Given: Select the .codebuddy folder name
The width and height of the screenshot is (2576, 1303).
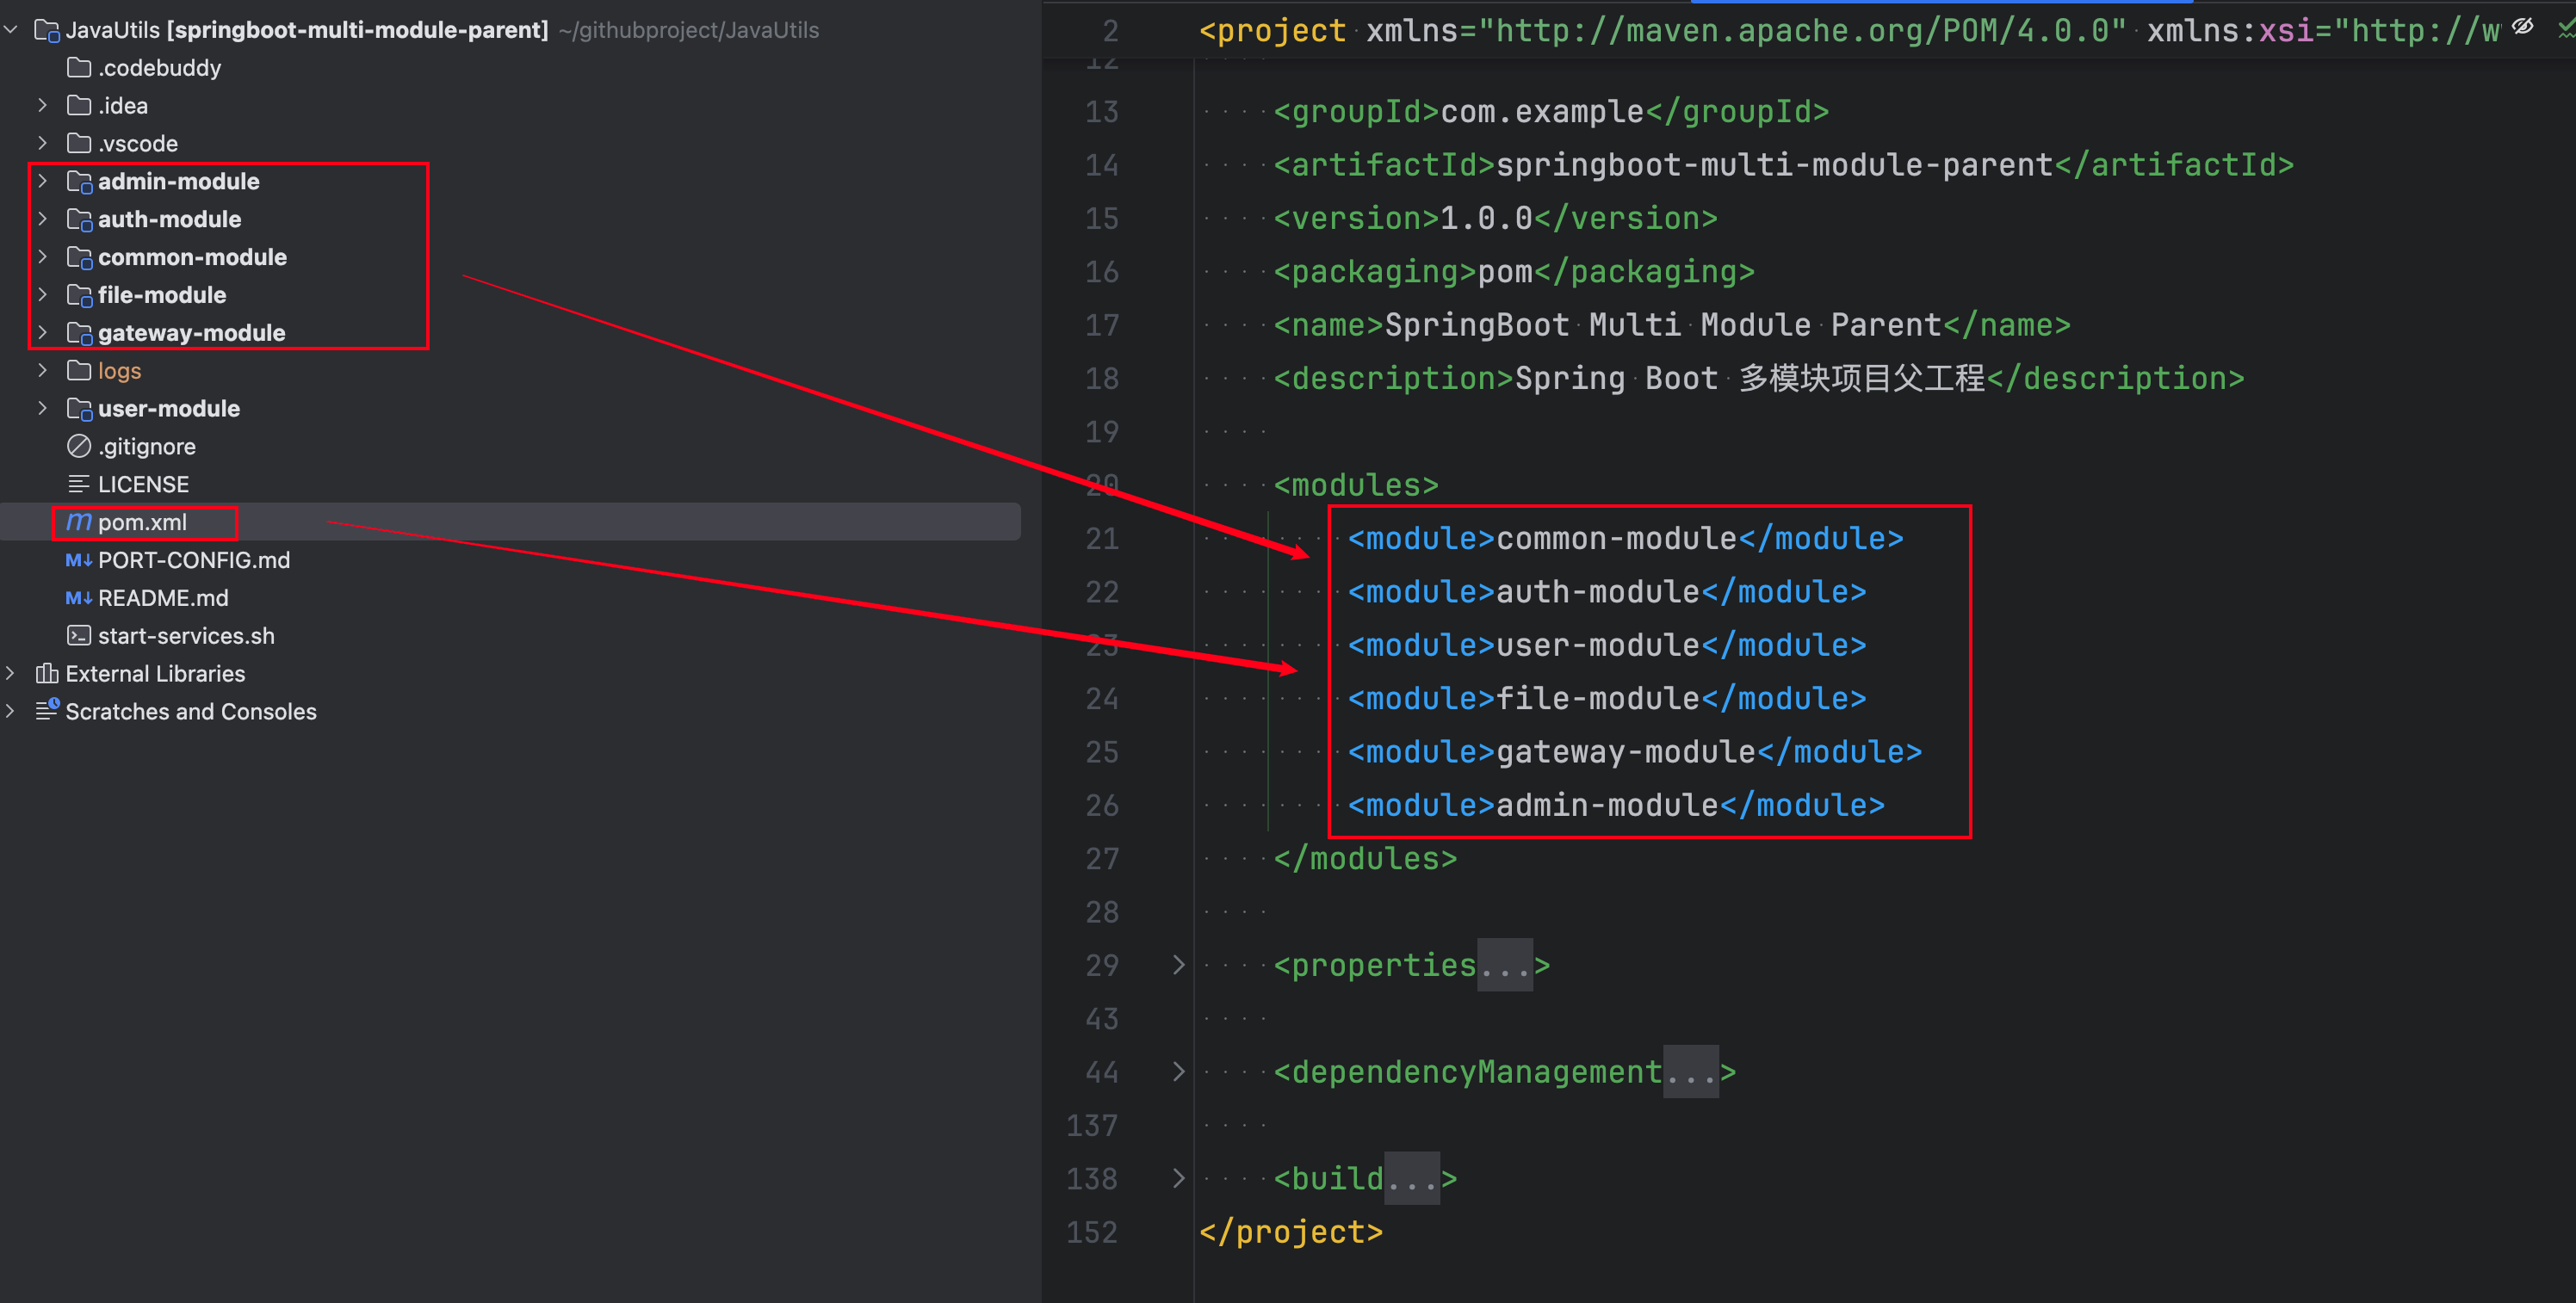Looking at the screenshot, I should coord(160,68).
